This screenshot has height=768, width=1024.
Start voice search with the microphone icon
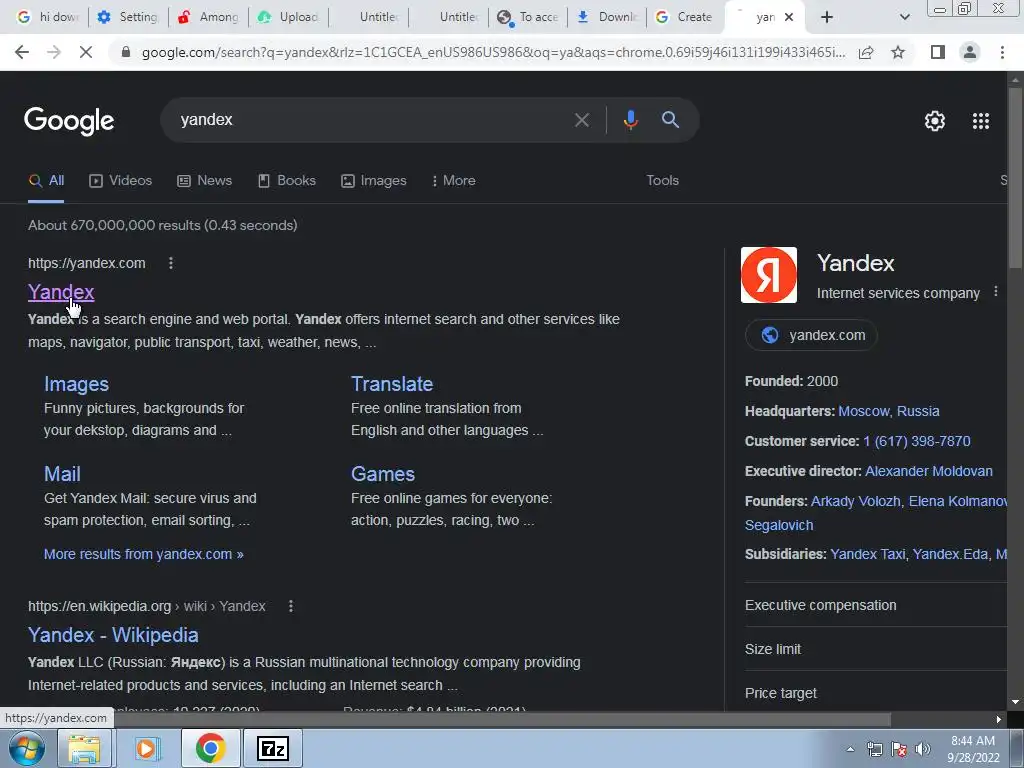630,120
